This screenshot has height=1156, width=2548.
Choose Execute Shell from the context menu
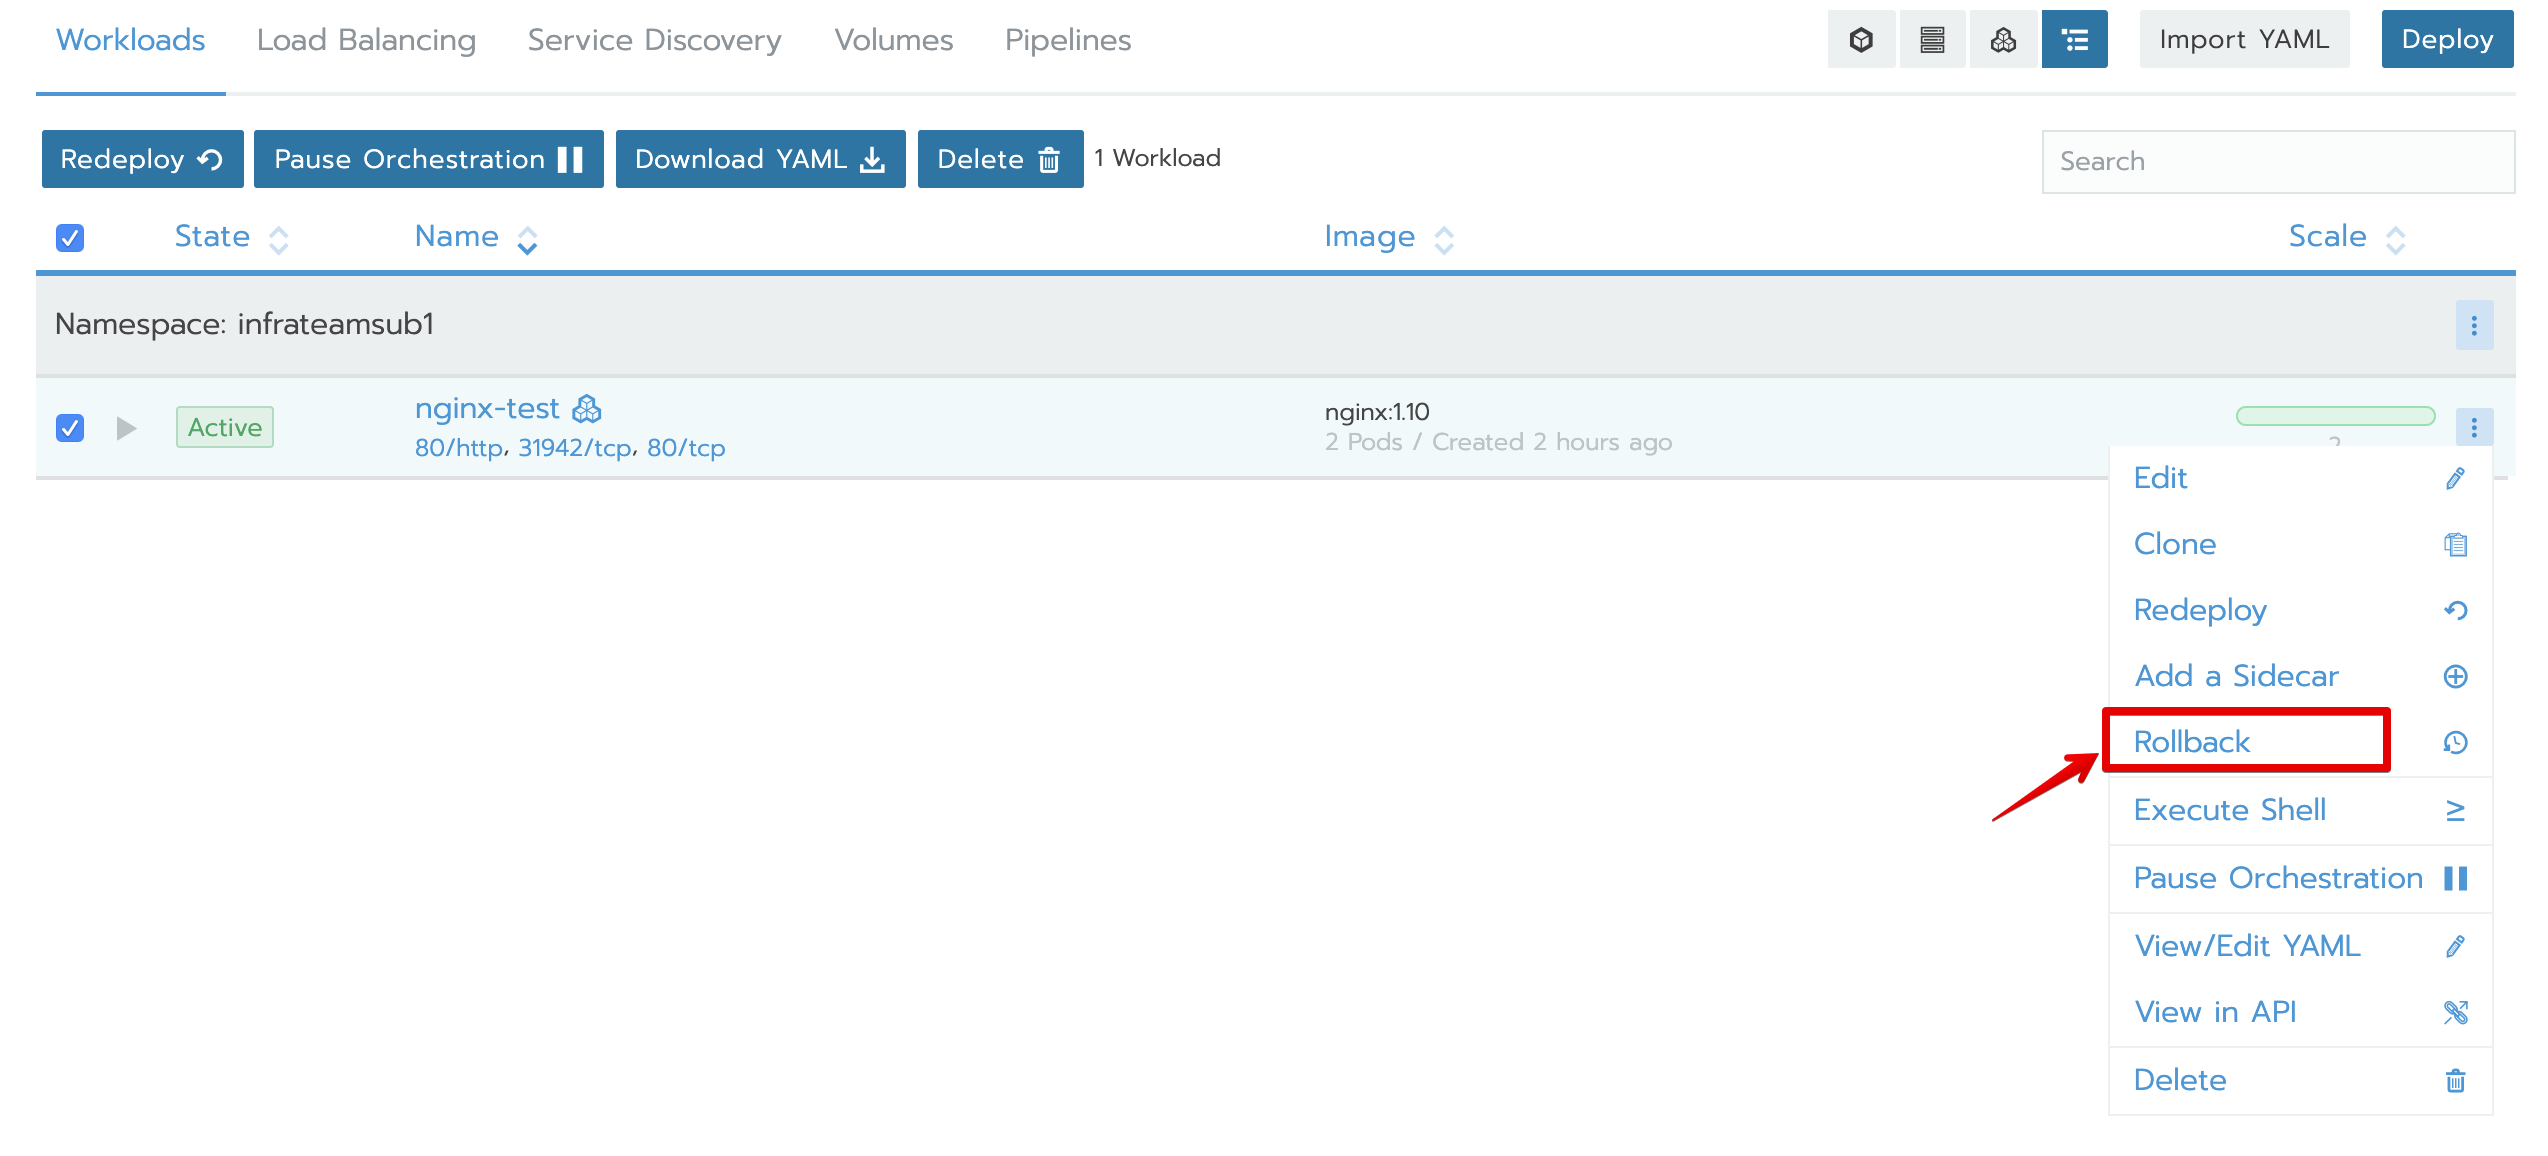tap(2229, 810)
